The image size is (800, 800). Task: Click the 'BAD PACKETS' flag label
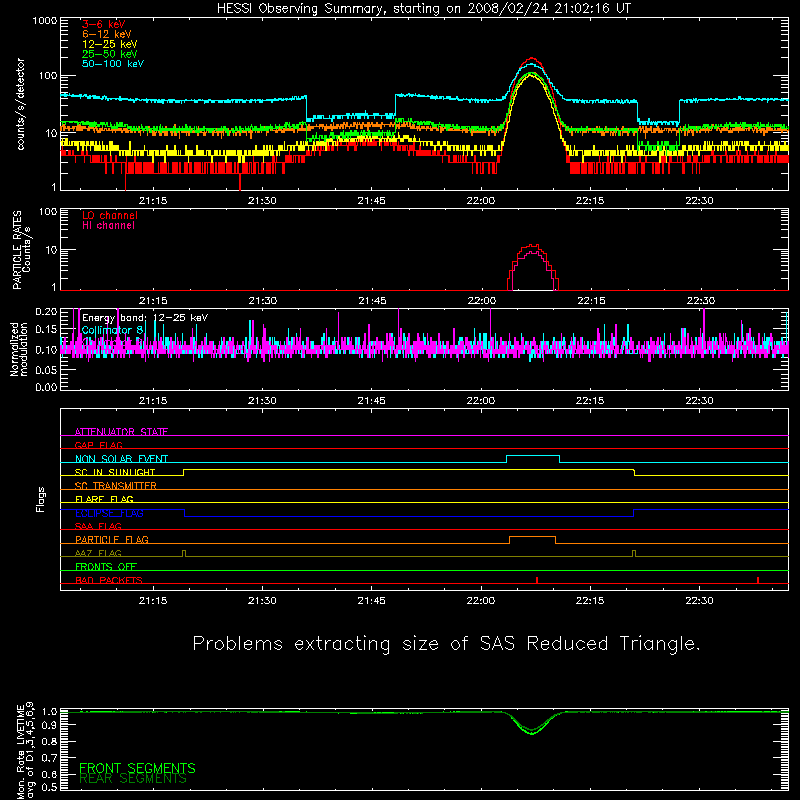point(109,580)
